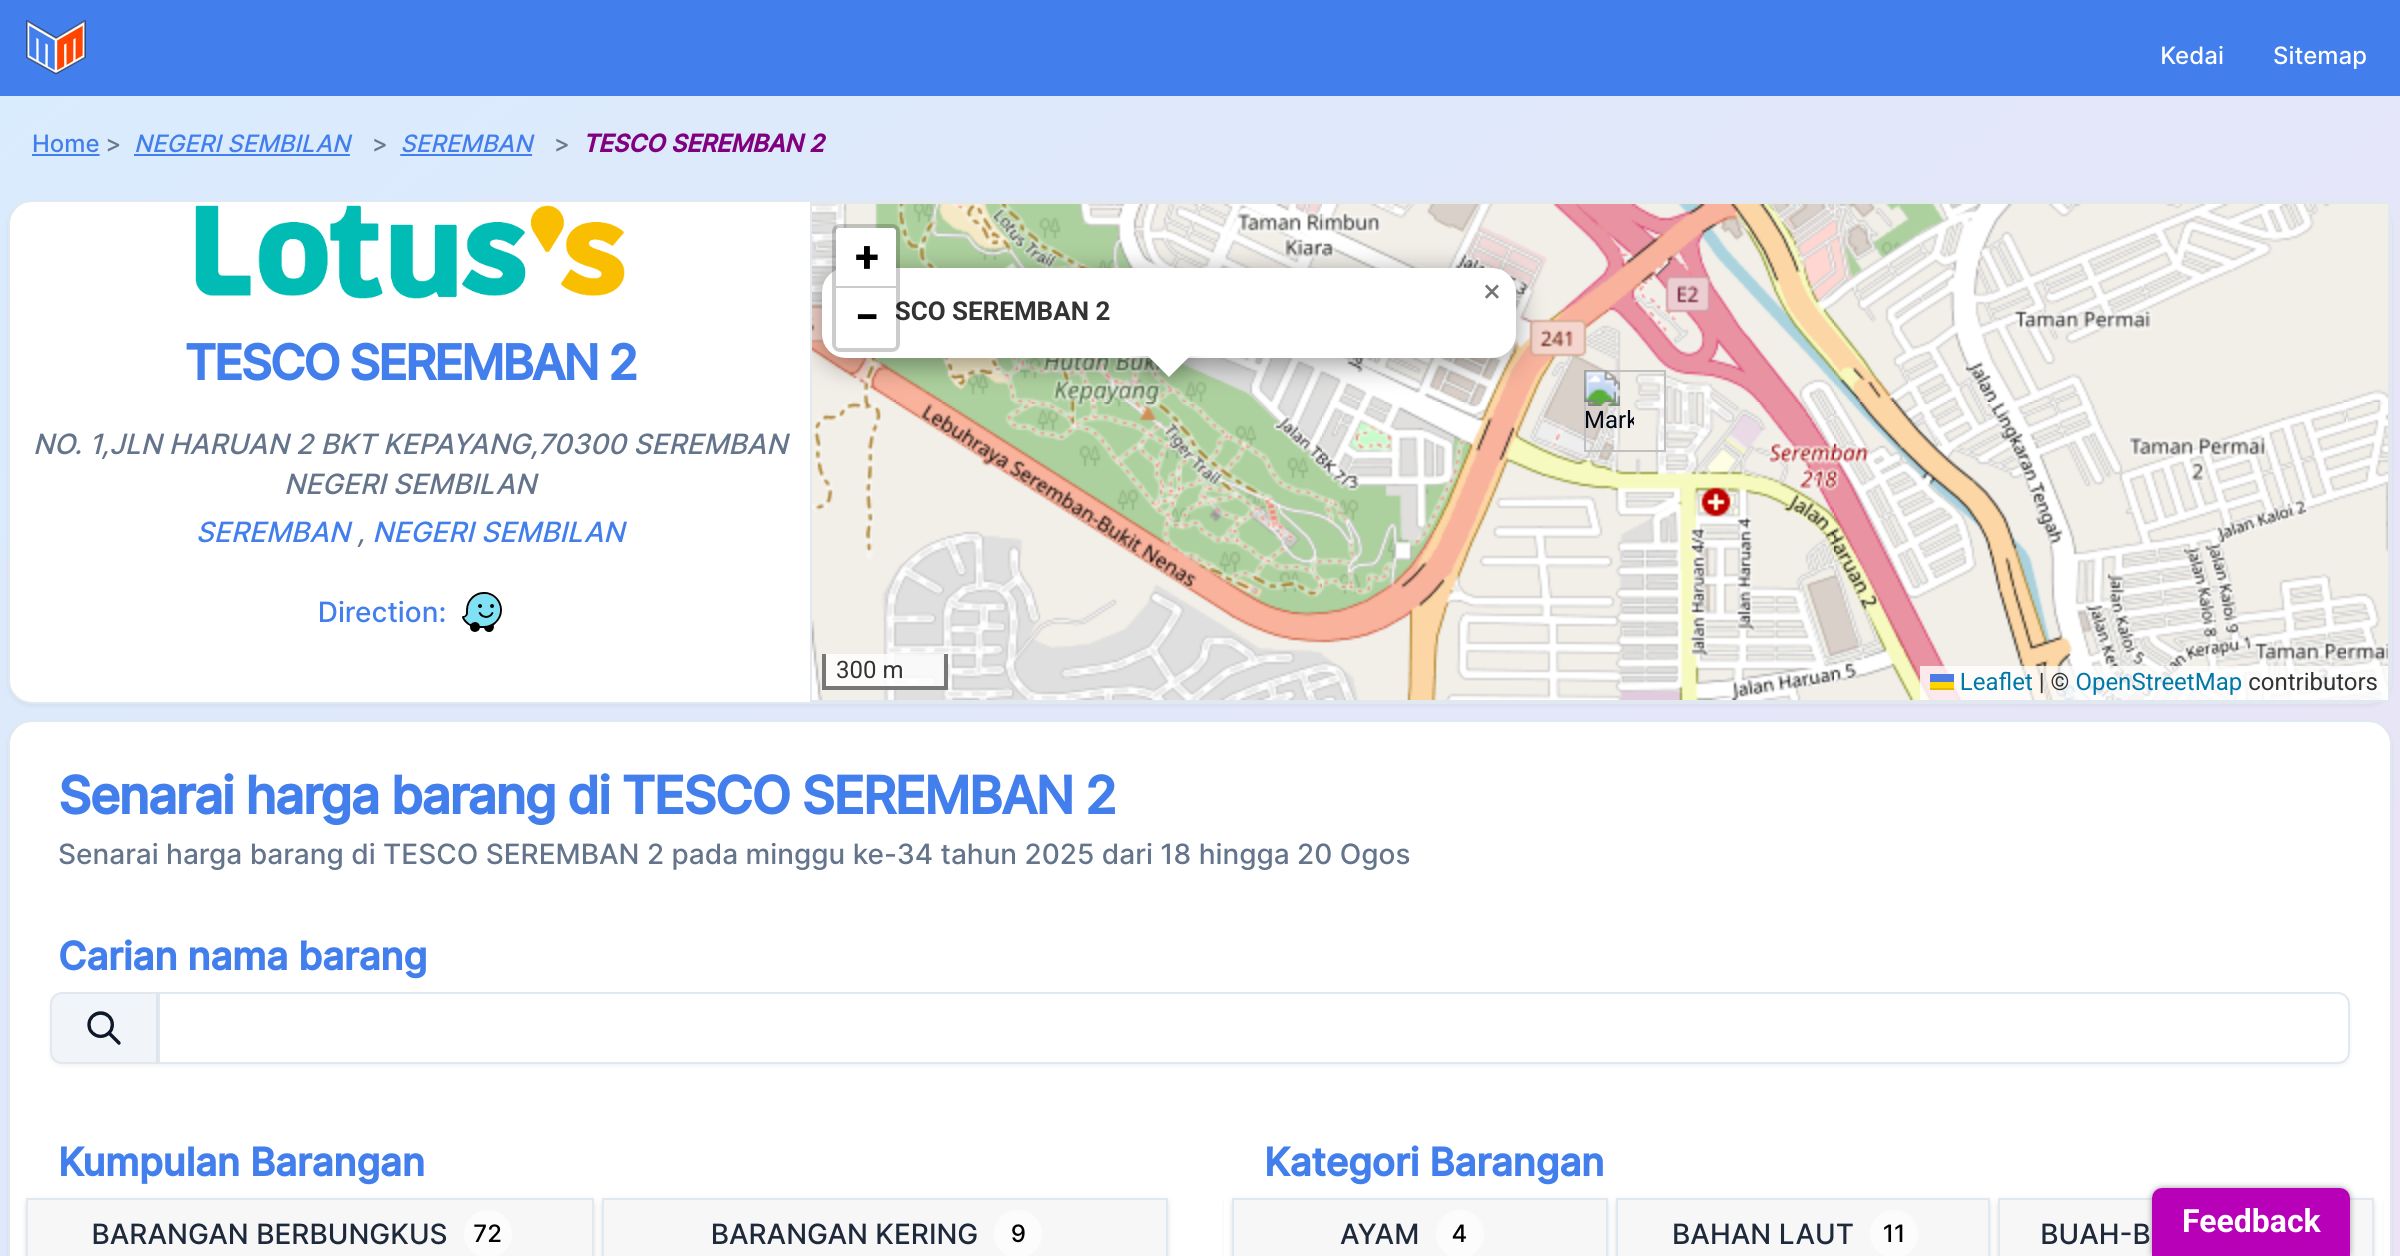Open the Feedback button
This screenshot has width=2400, height=1256.
(x=2250, y=1220)
